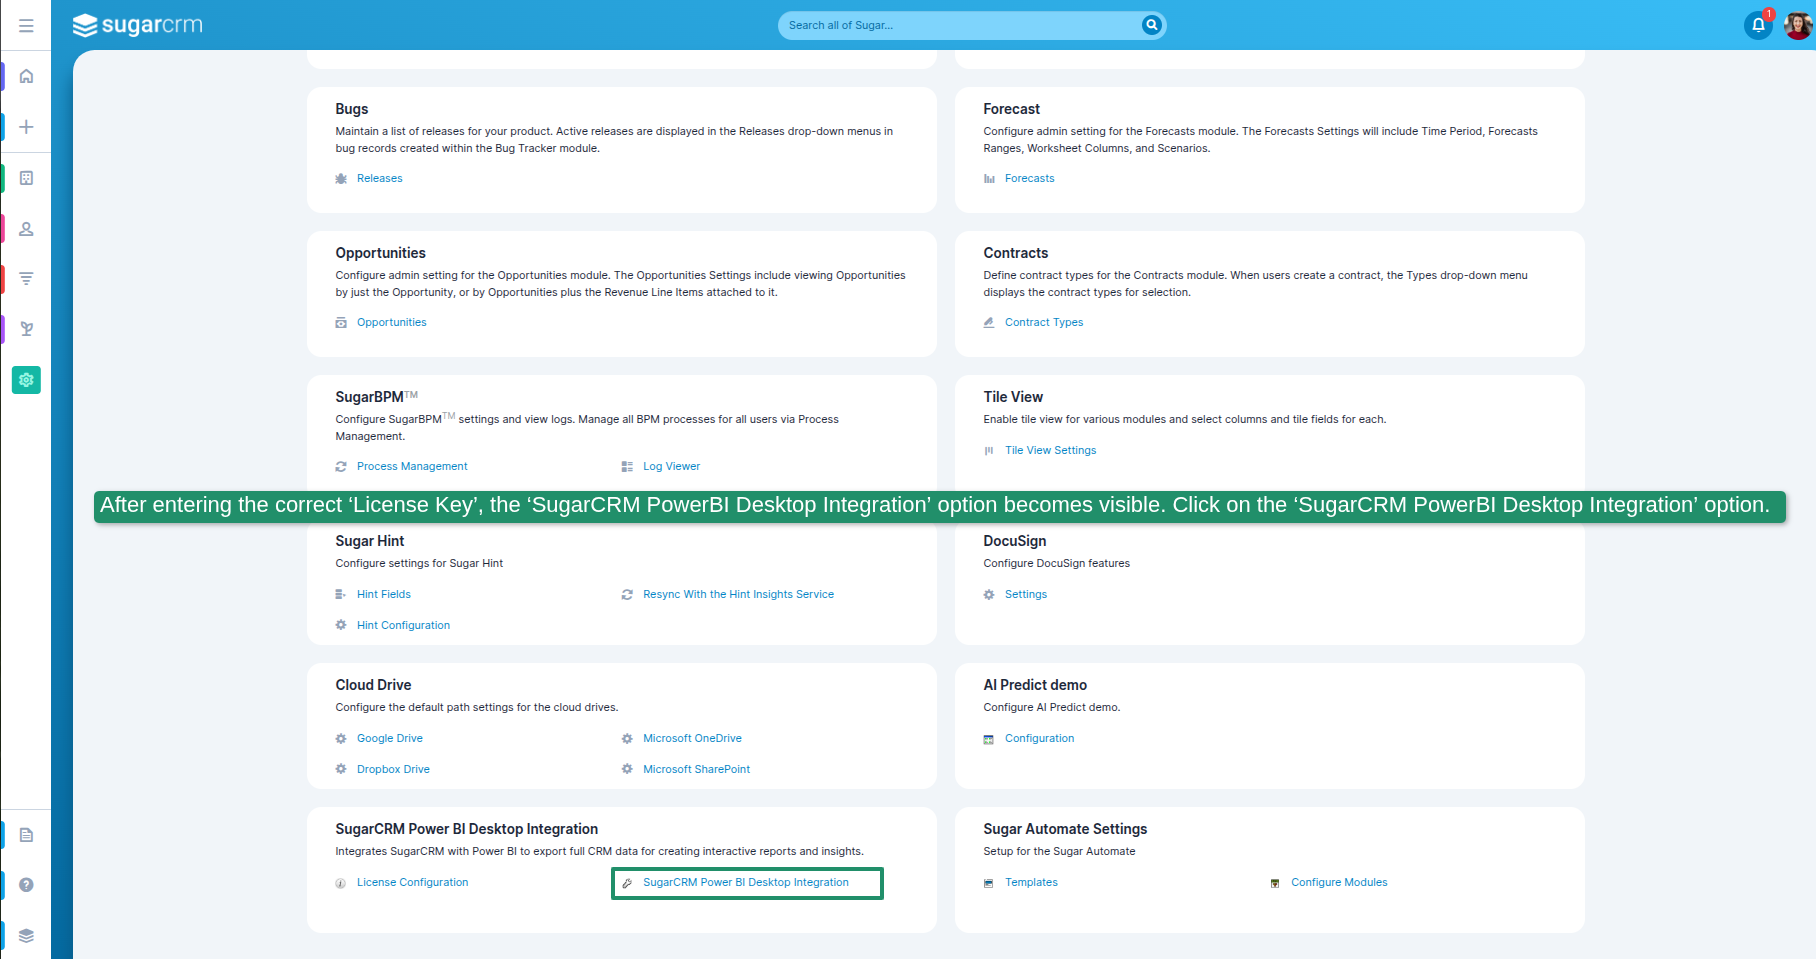The width and height of the screenshot is (1816, 959).
Task: Open SugarCRM Power BI Desktop Integration link
Action: [x=745, y=883]
